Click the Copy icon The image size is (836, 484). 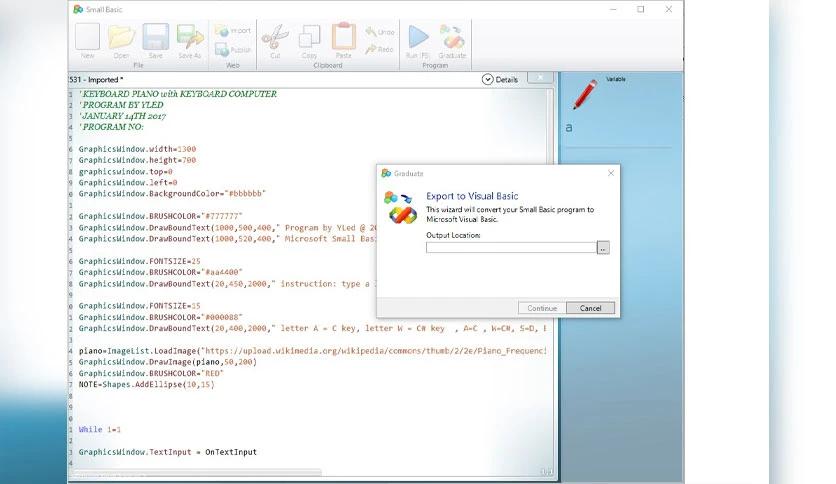point(309,37)
